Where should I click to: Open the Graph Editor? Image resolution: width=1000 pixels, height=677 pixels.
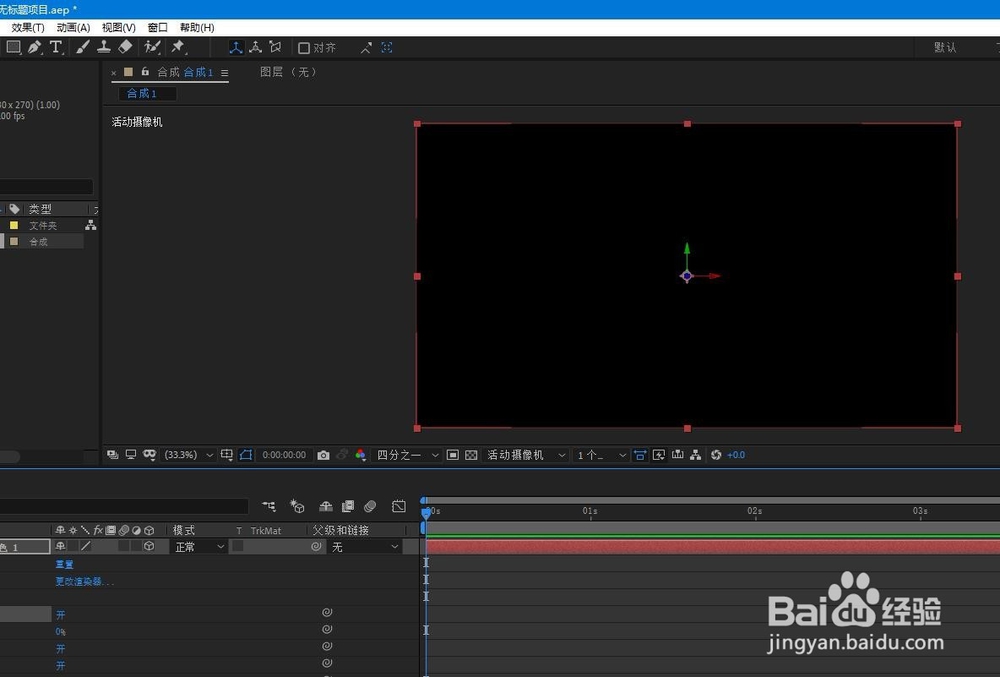pos(399,506)
